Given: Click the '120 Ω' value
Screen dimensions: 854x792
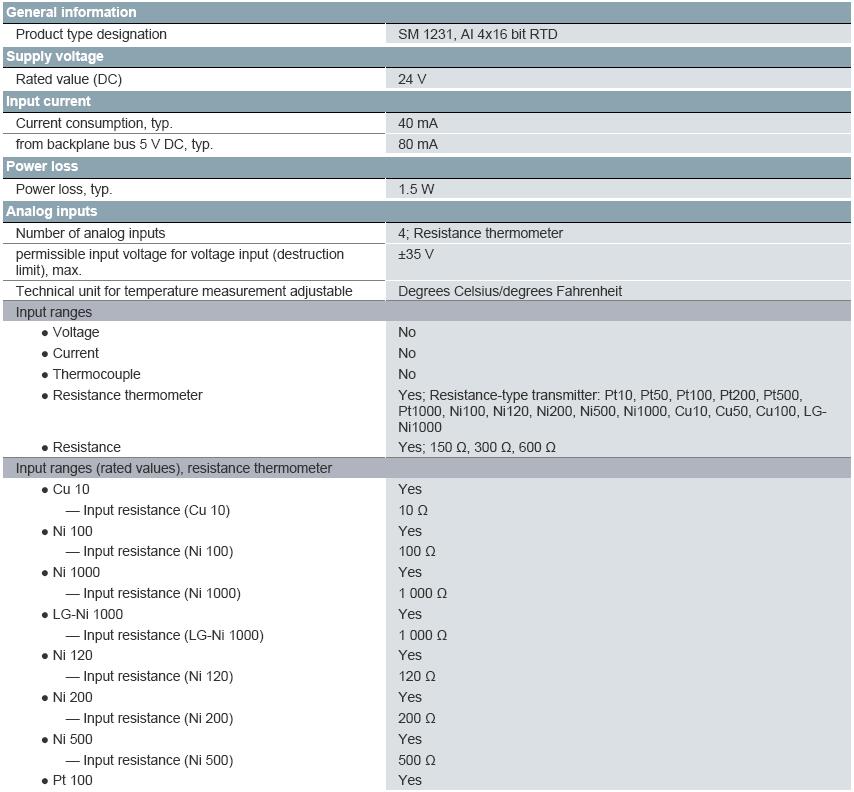Looking at the screenshot, I should 417,677.
